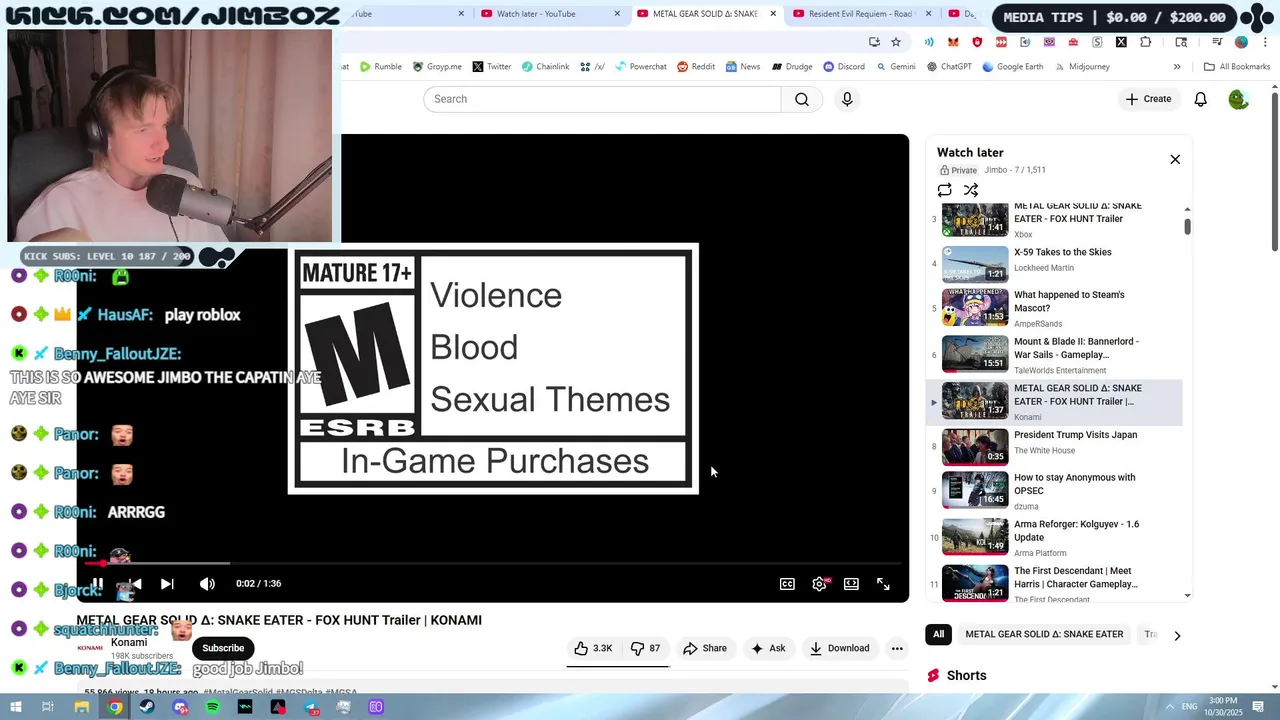This screenshot has height=720, width=1280.
Task: Open the Chainlink bookmark
Action: click(545, 67)
